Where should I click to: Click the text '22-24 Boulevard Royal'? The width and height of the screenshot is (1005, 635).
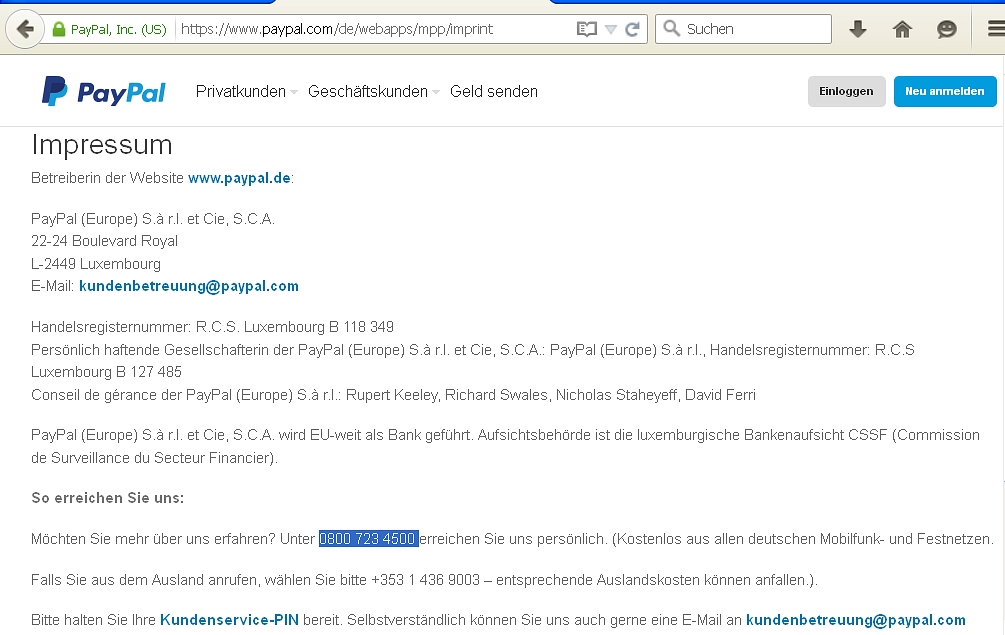point(104,241)
